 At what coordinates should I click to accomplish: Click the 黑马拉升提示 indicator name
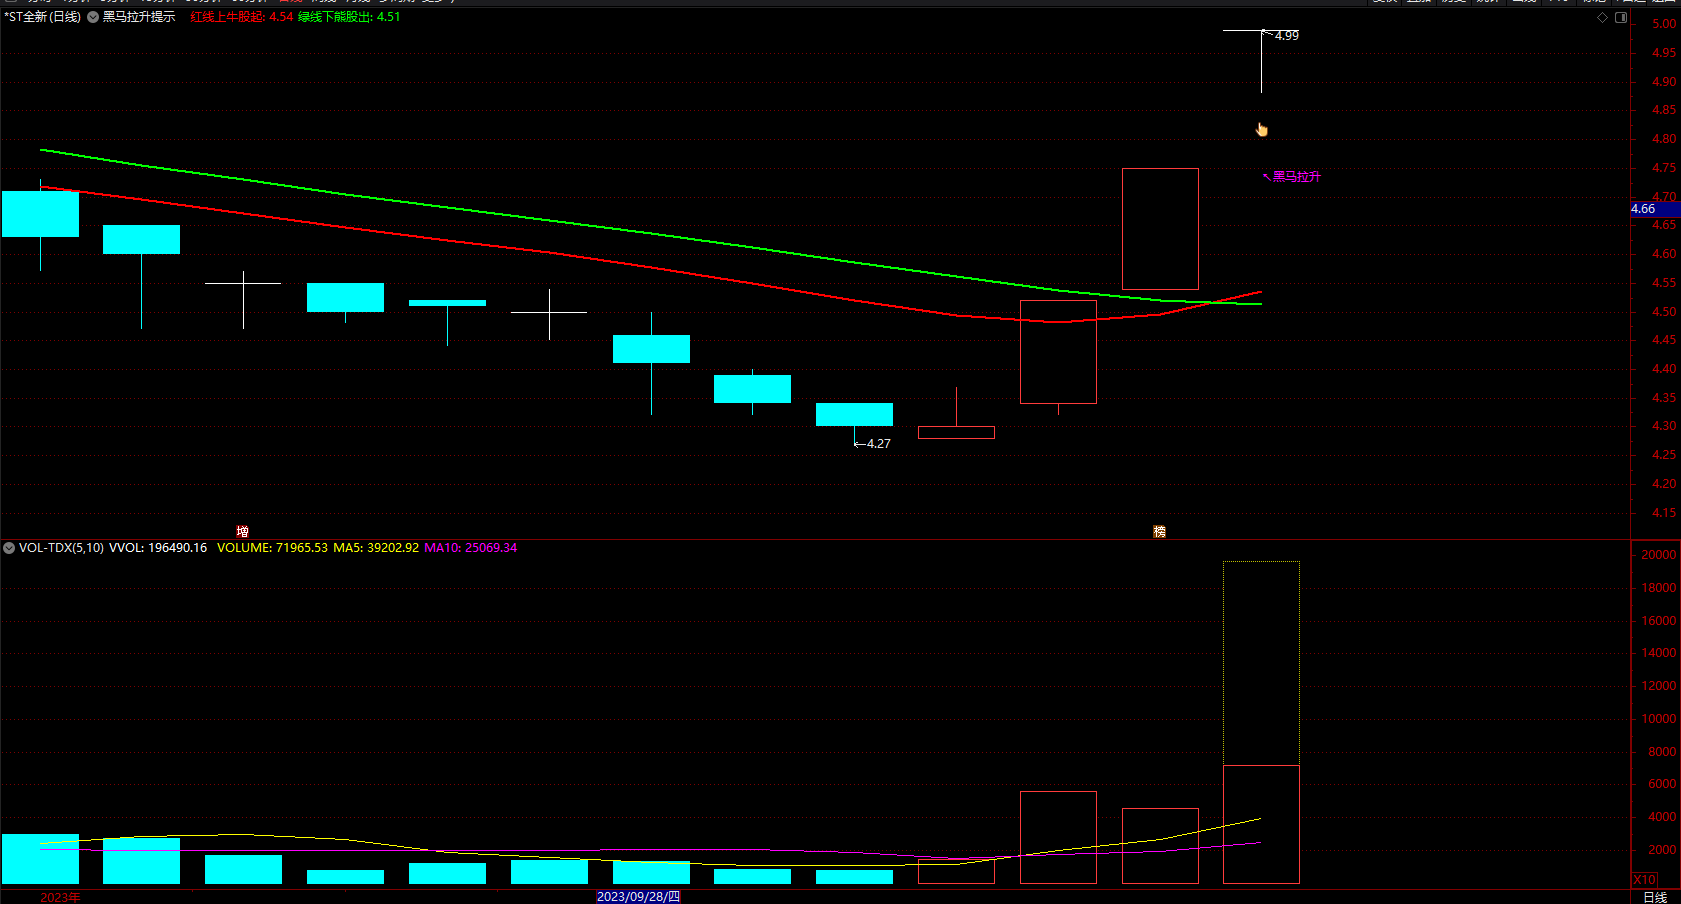point(139,17)
